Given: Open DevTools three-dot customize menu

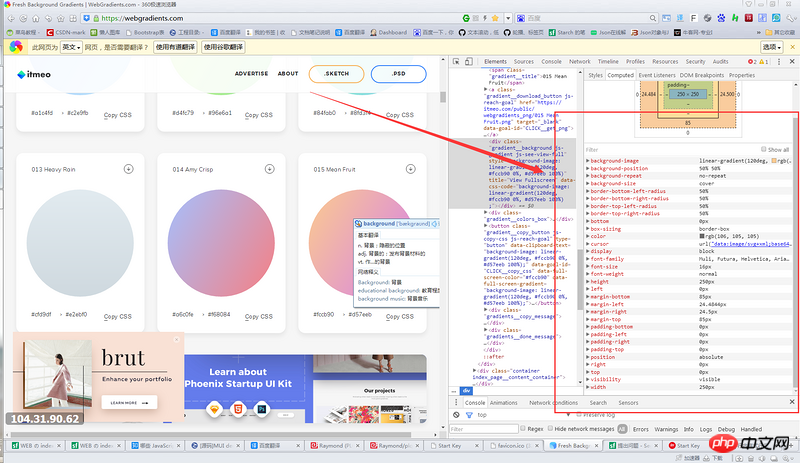Looking at the screenshot, I should pos(779,61).
